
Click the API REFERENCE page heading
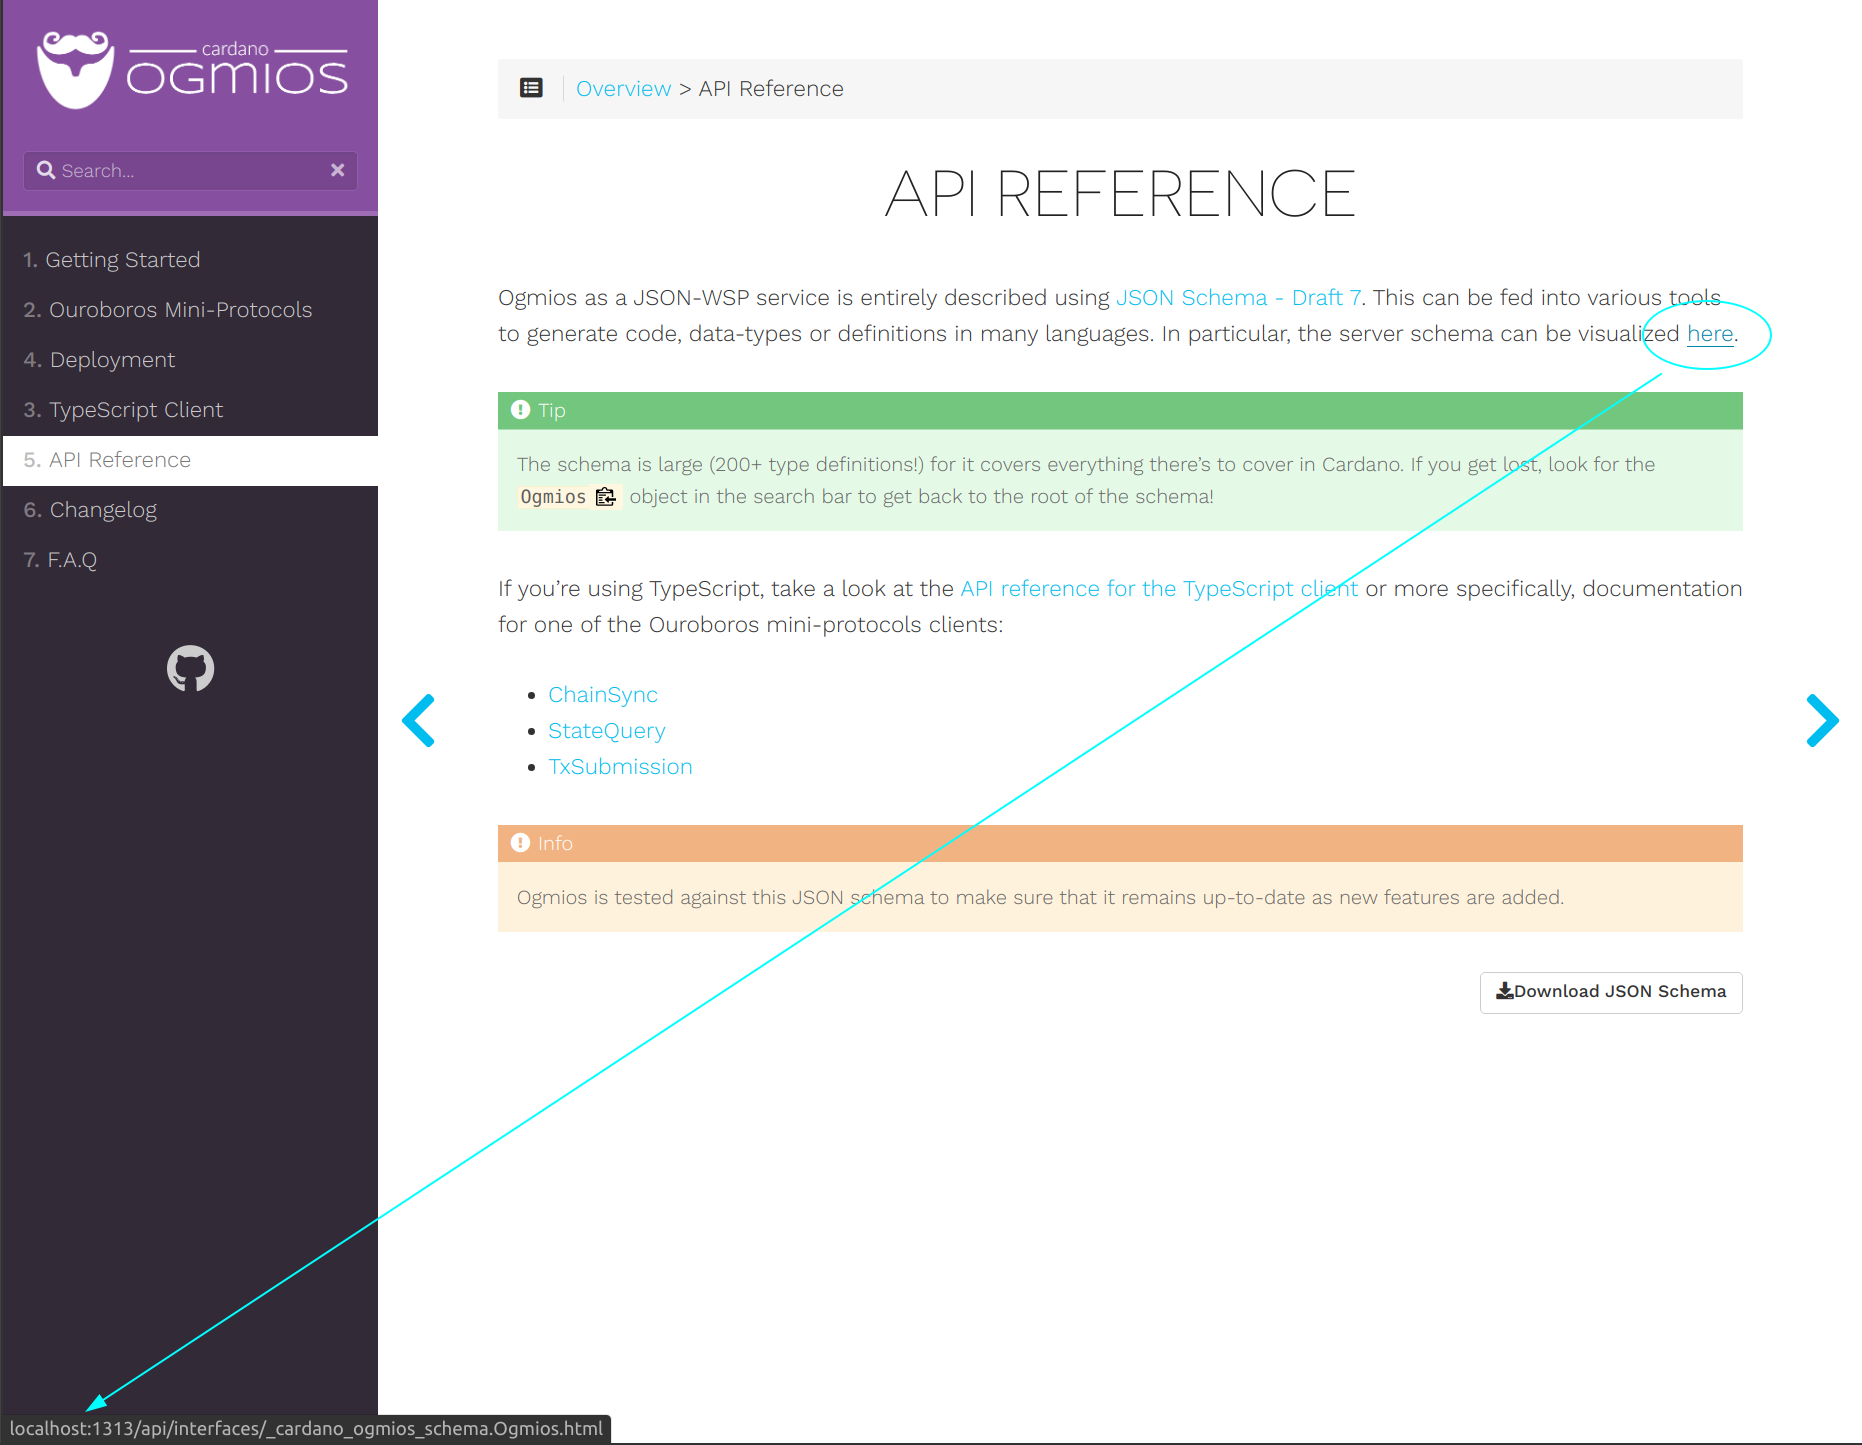pos(1120,193)
